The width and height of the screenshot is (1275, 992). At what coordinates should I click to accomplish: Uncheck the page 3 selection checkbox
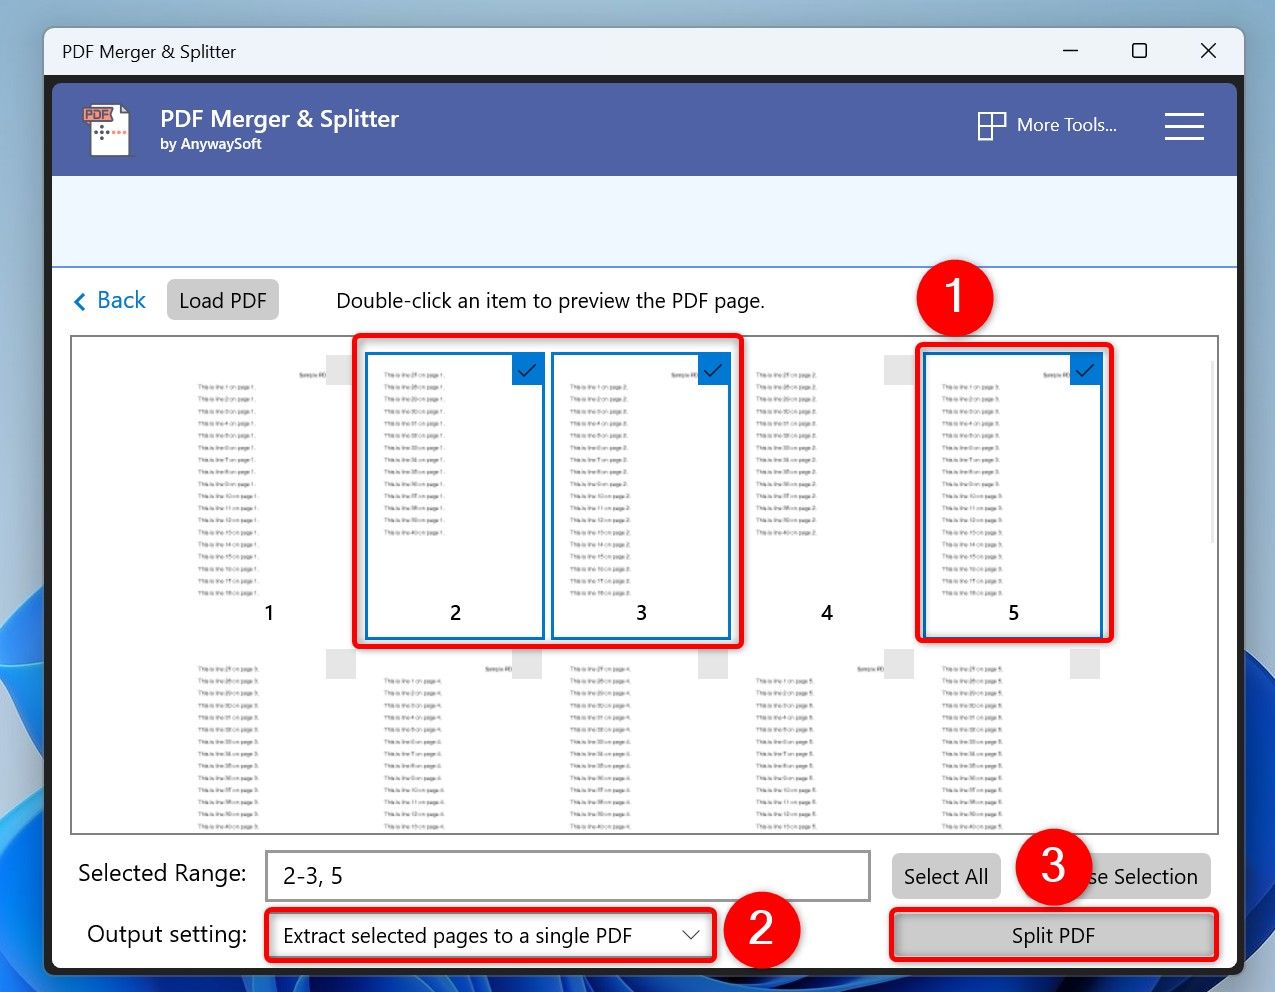[713, 370]
